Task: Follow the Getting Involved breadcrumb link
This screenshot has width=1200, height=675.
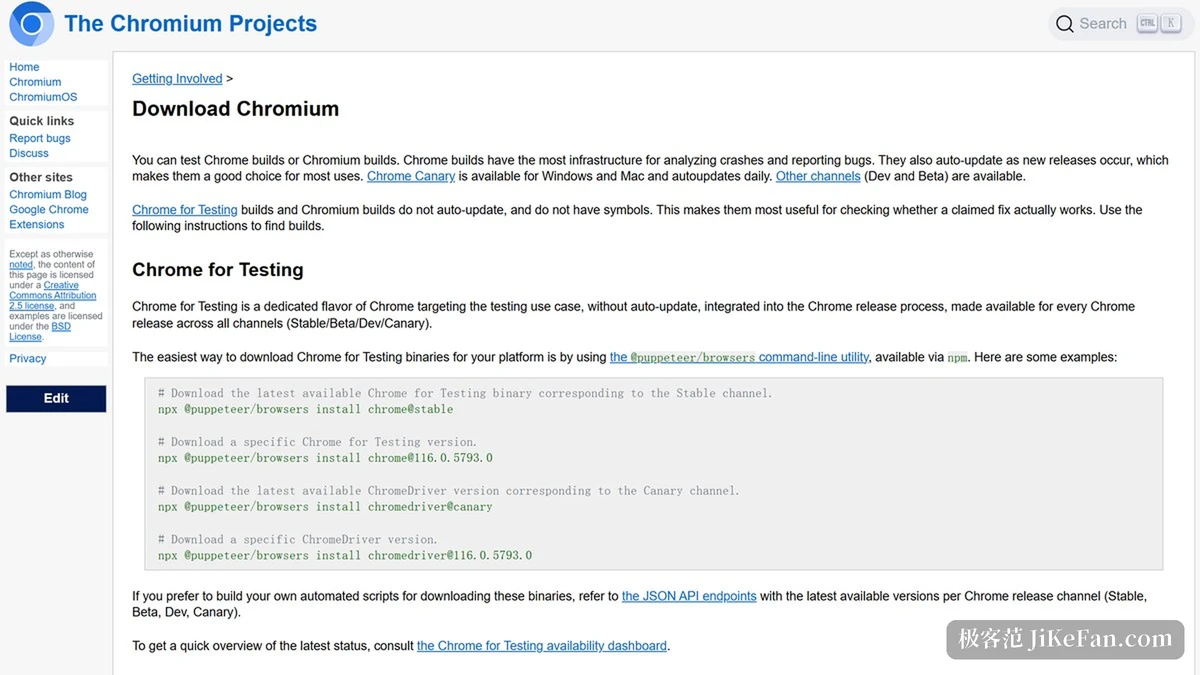Action: point(177,79)
